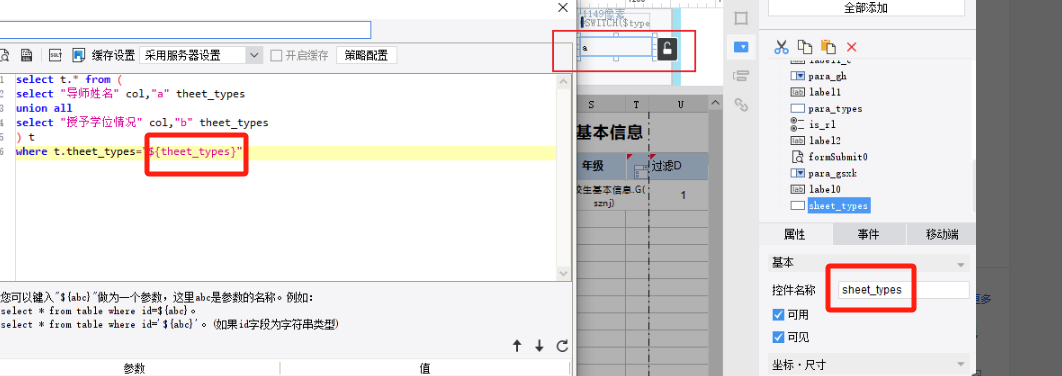Click the hyperlink chain sidebar icon

click(x=741, y=104)
